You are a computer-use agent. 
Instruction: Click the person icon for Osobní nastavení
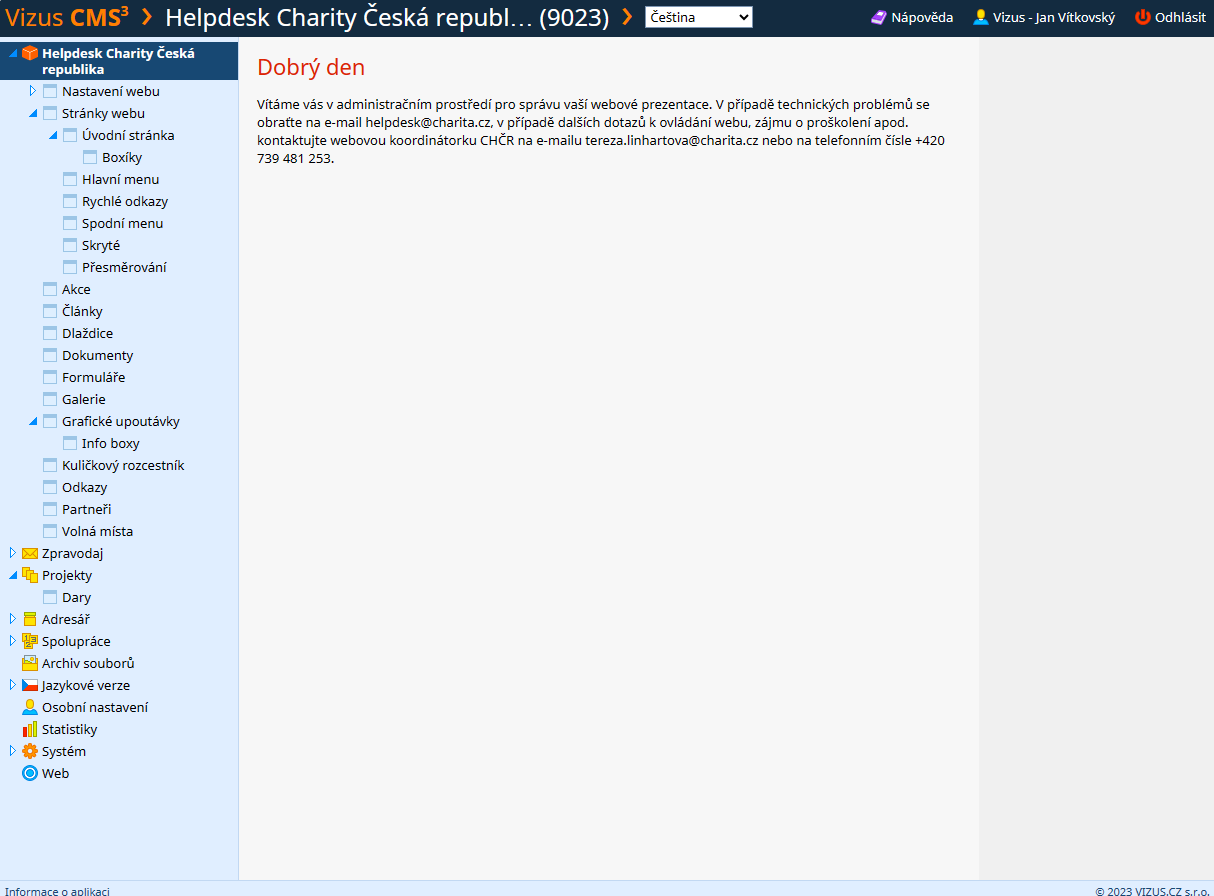click(30, 707)
